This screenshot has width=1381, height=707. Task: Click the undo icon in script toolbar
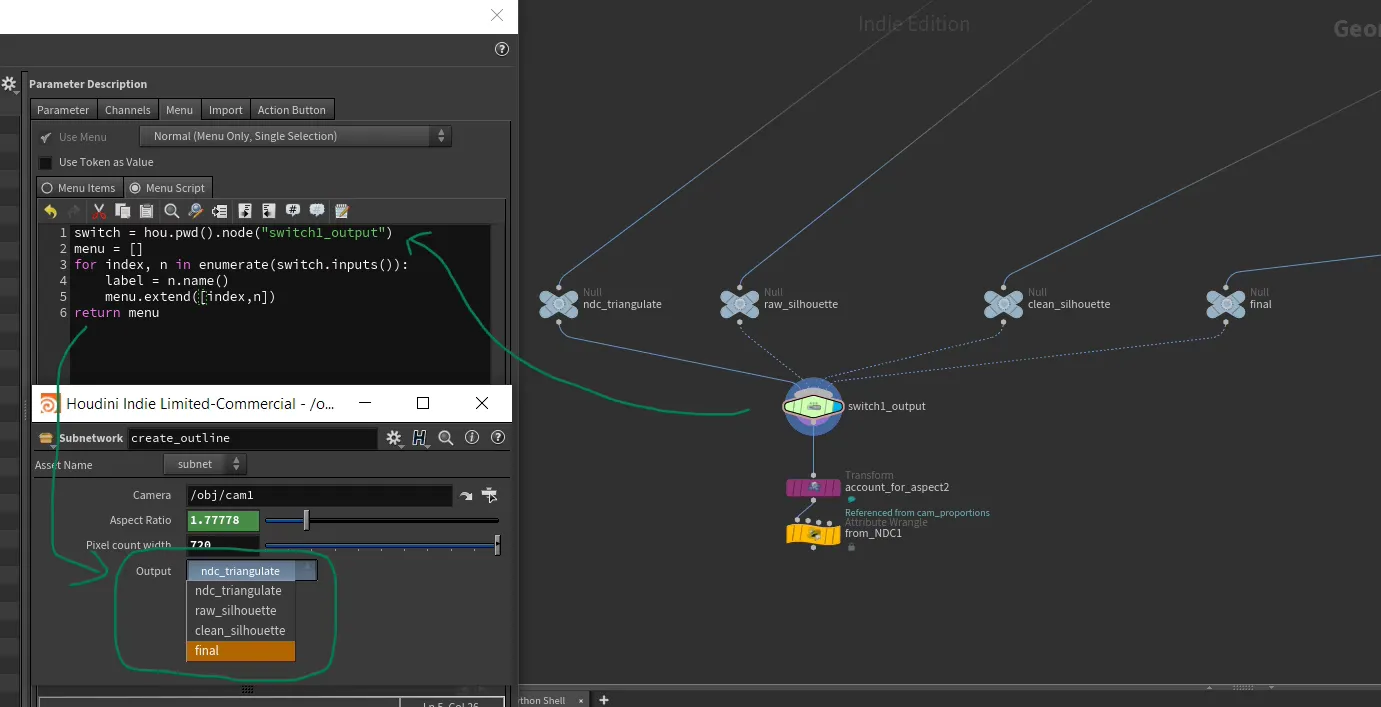point(51,211)
